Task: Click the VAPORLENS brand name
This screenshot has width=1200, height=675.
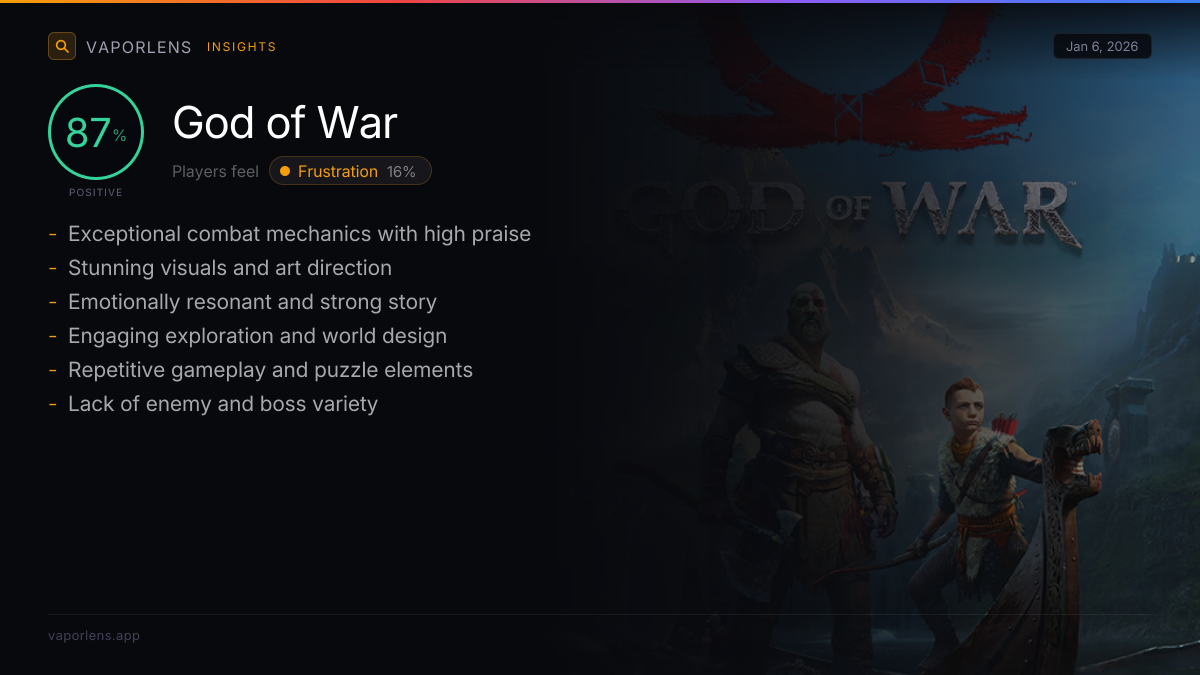Action: 139,47
